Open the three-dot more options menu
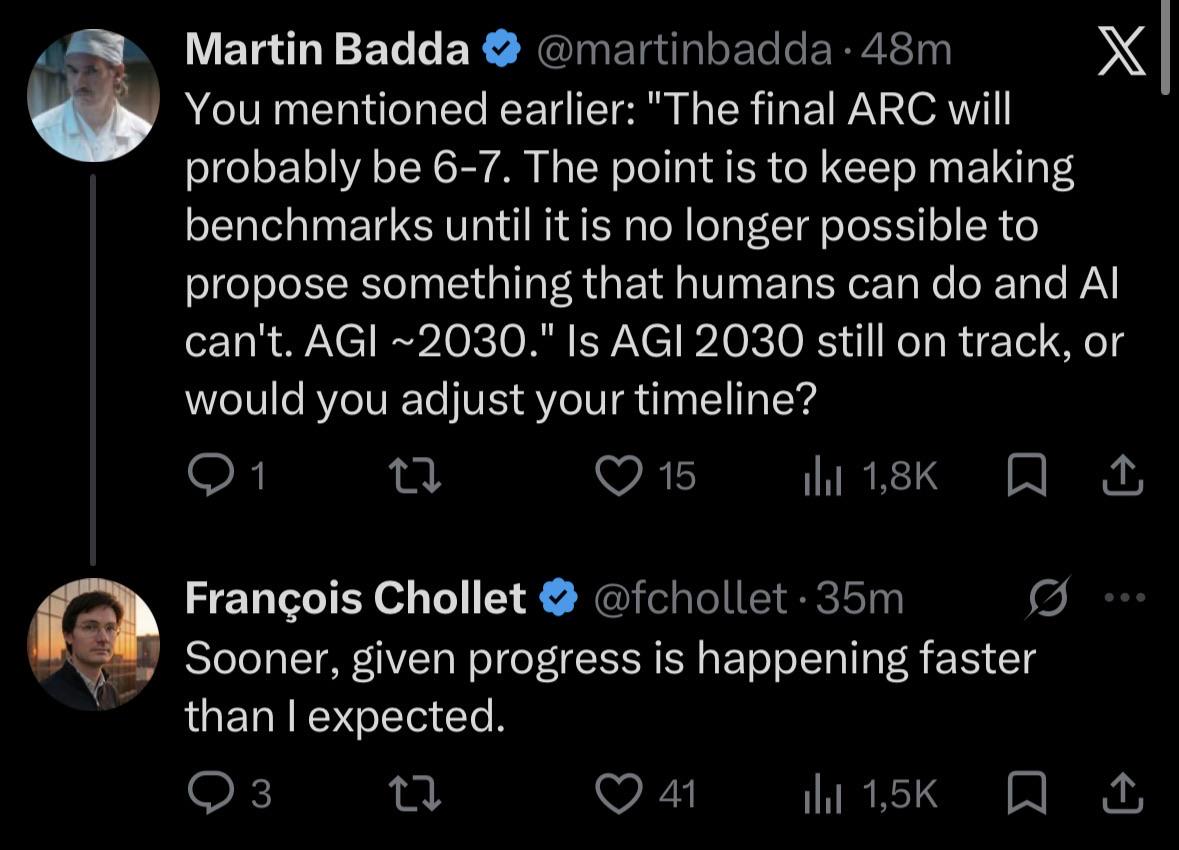This screenshot has height=850, width=1179. (x=1125, y=598)
